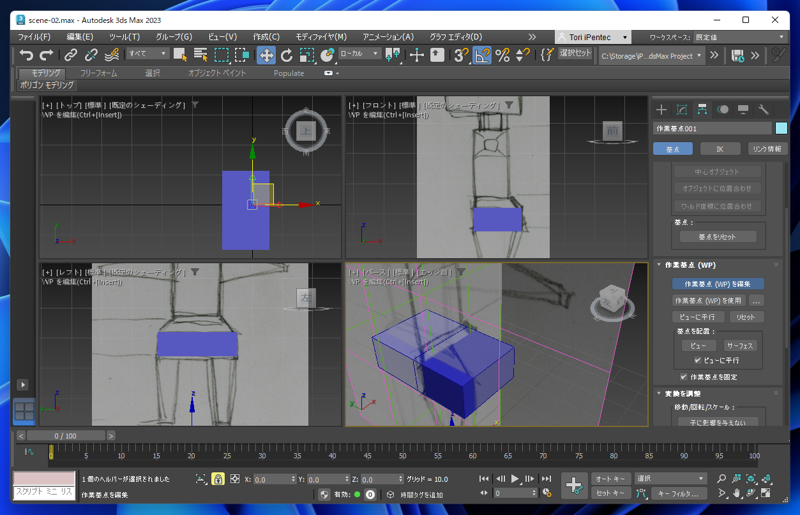Toggle the 3D Snaps button
This screenshot has height=515, width=800.
(461, 55)
